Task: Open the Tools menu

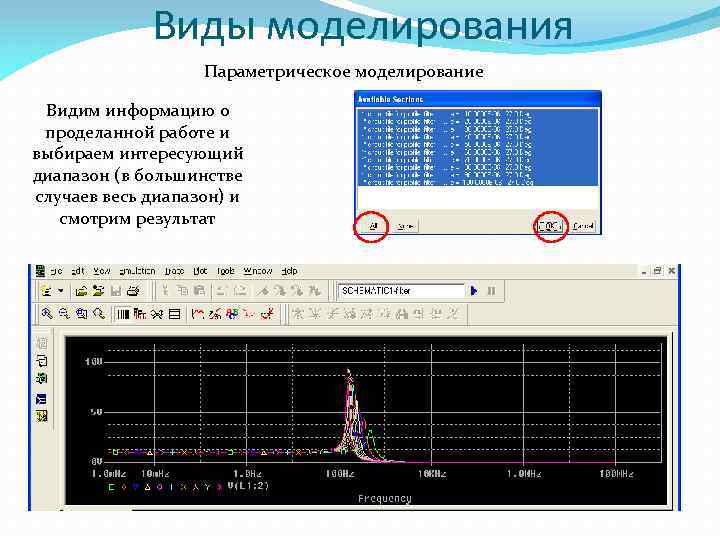Action: (225, 271)
